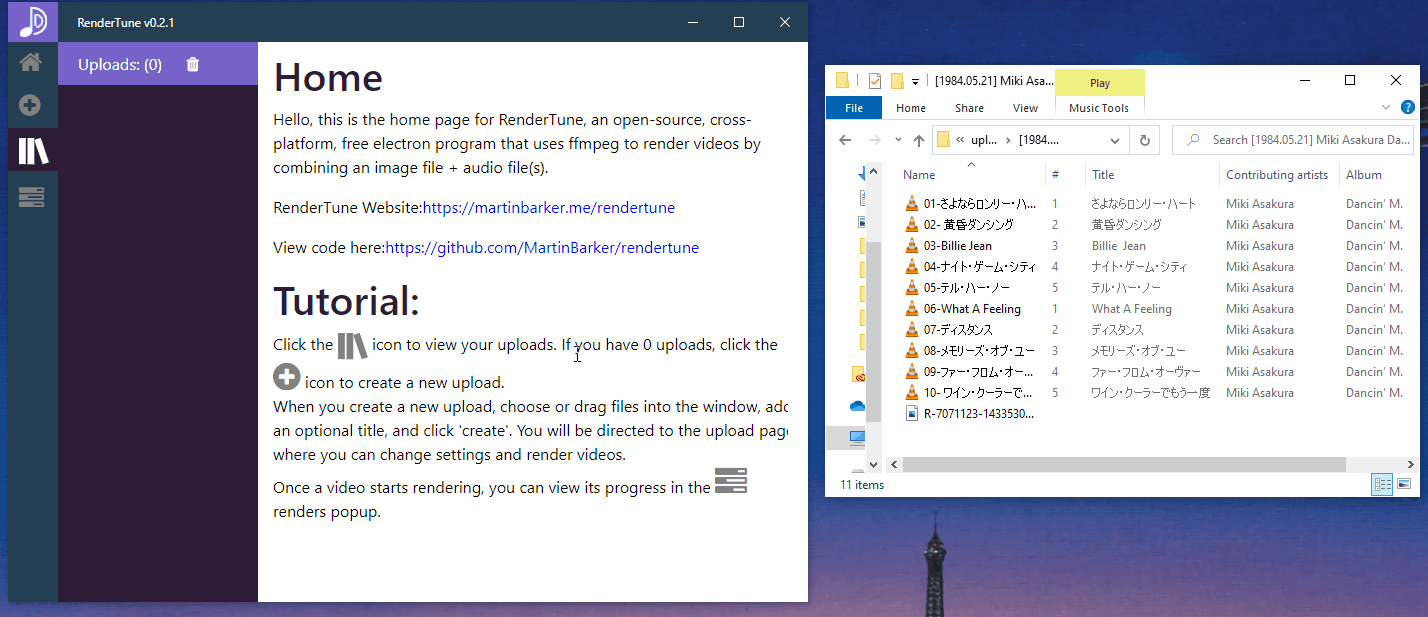The image size is (1428, 617).
Task: Switch to Large icons view in status bar
Action: (1404, 485)
